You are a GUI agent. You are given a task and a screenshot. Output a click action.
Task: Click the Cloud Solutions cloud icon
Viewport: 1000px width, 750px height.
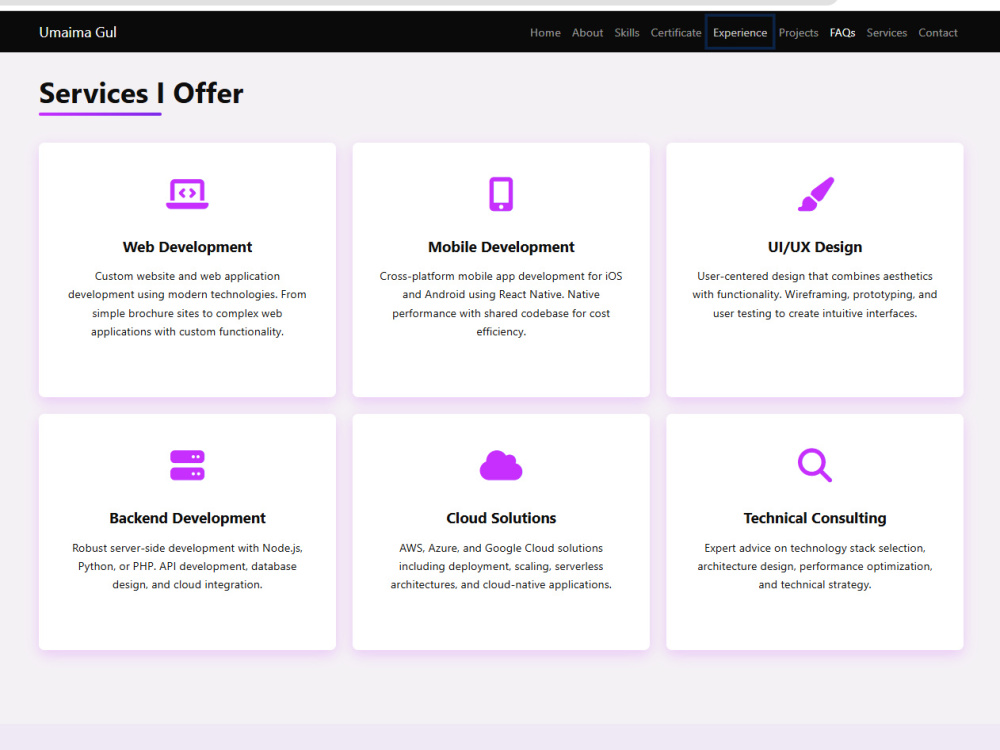[501, 465]
